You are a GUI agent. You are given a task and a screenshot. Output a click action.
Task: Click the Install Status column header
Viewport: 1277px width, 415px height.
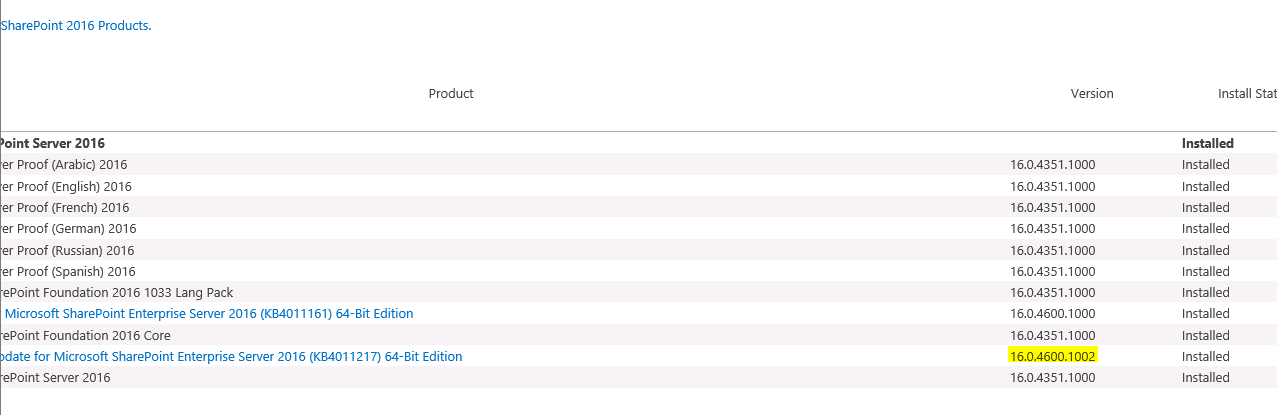1247,94
